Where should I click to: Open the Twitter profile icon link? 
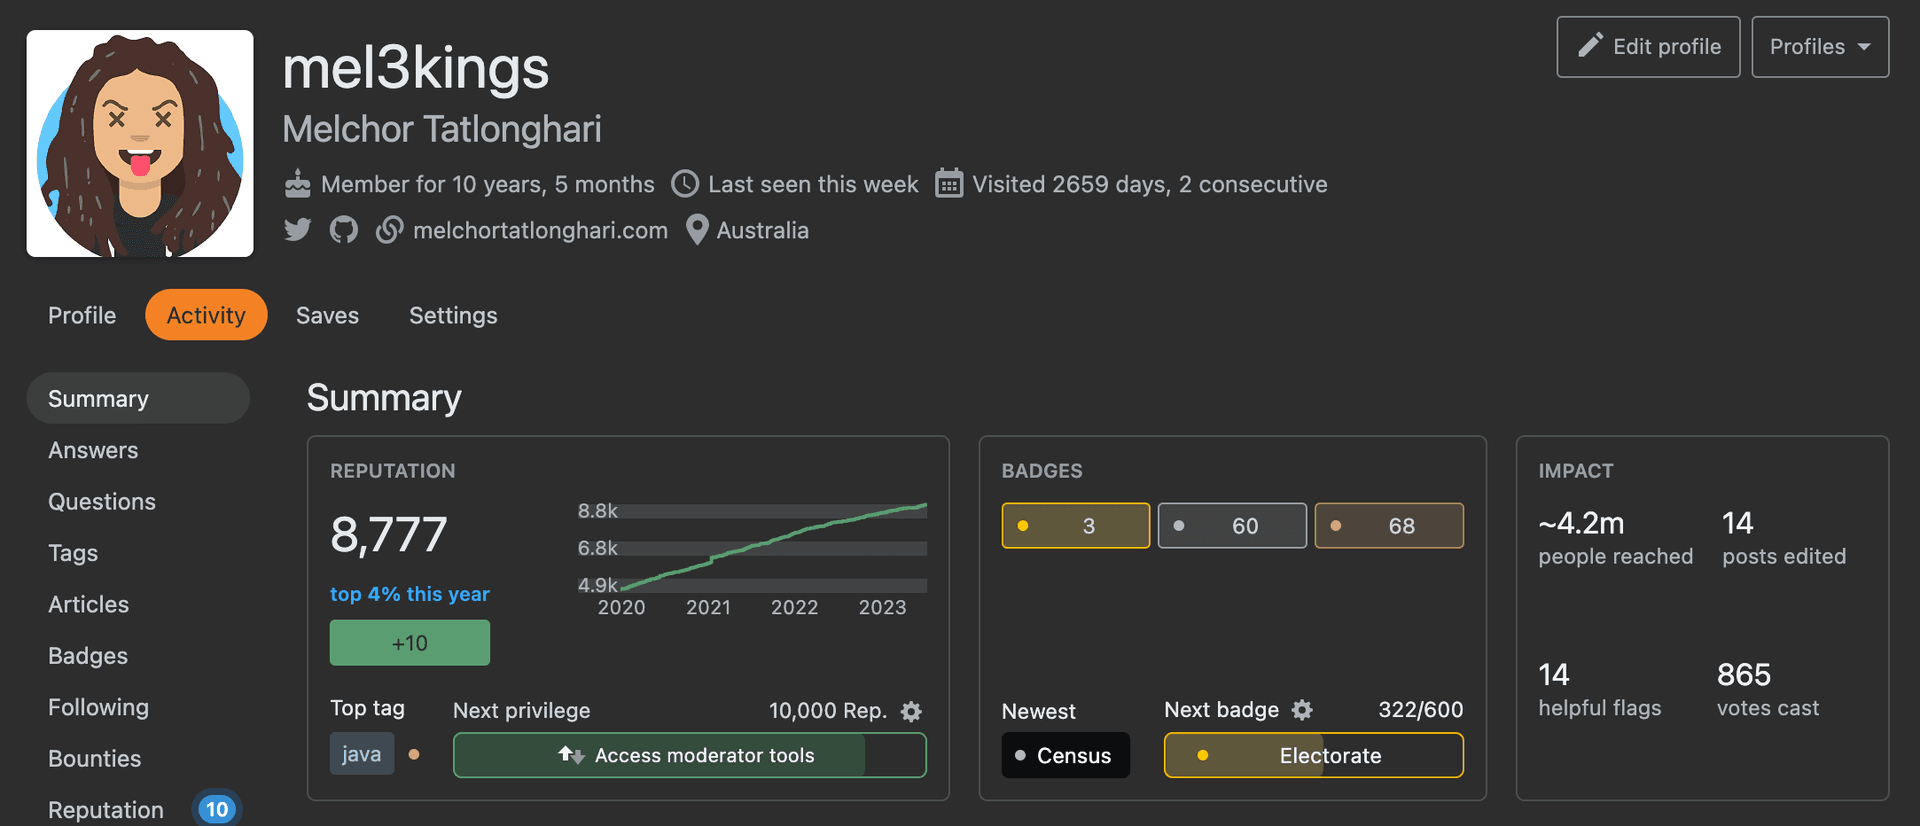pyautogui.click(x=297, y=230)
